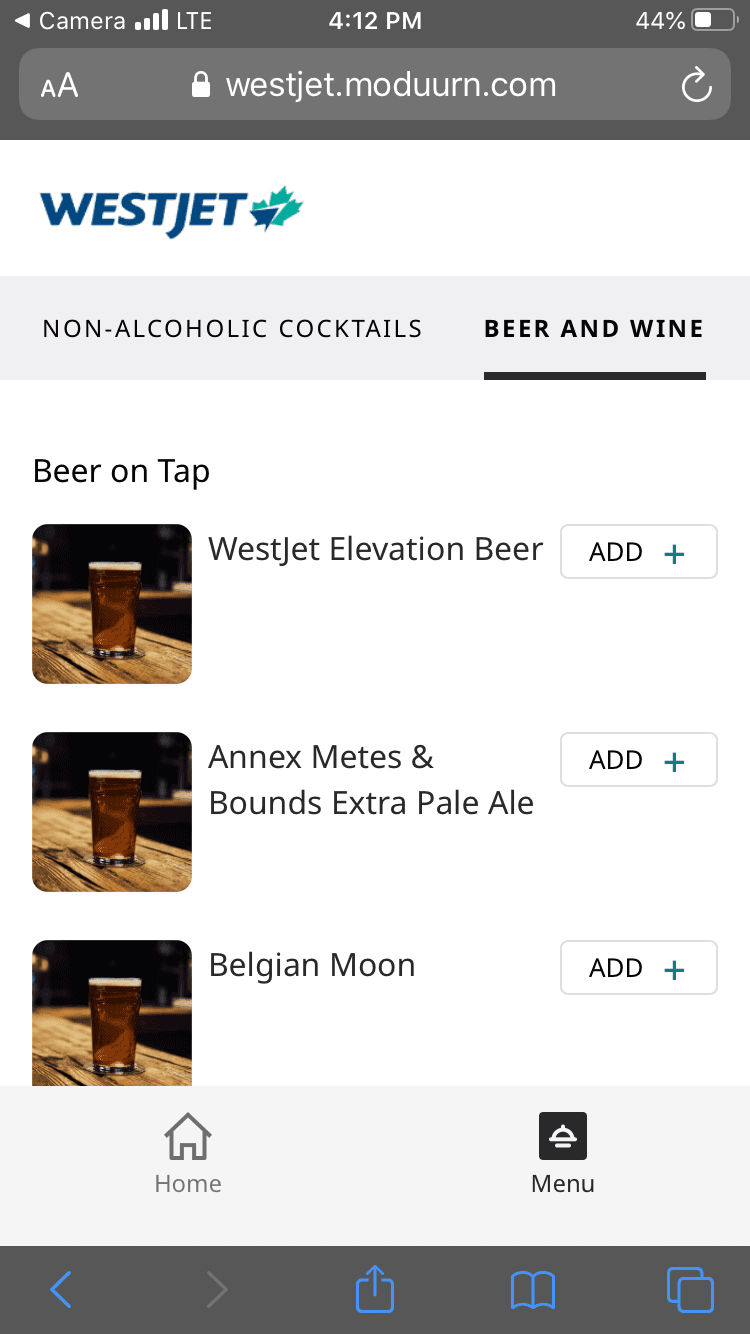
Task: Reload the page with the refresh icon
Action: click(696, 86)
